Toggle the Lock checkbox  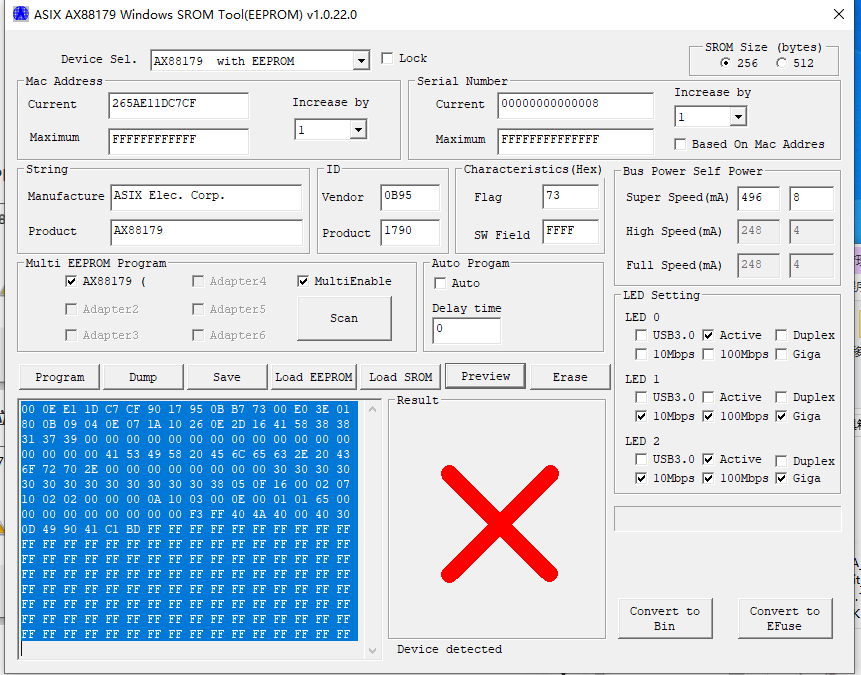tap(387, 58)
